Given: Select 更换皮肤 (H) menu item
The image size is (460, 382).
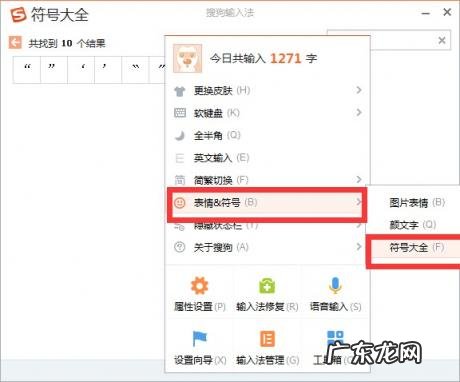Looking at the screenshot, I should pyautogui.click(x=268, y=90).
